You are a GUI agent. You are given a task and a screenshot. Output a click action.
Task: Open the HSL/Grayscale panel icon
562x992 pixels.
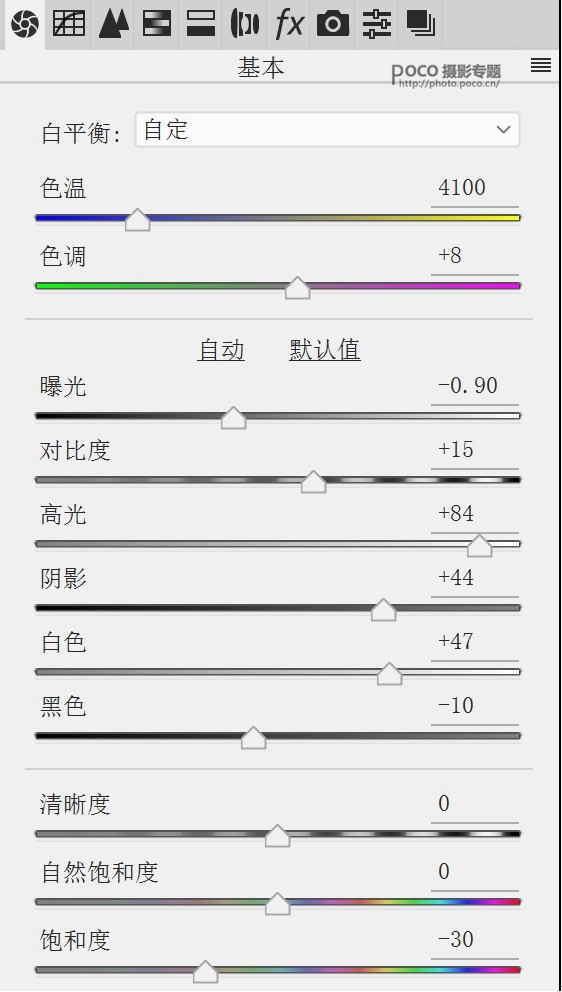157,24
